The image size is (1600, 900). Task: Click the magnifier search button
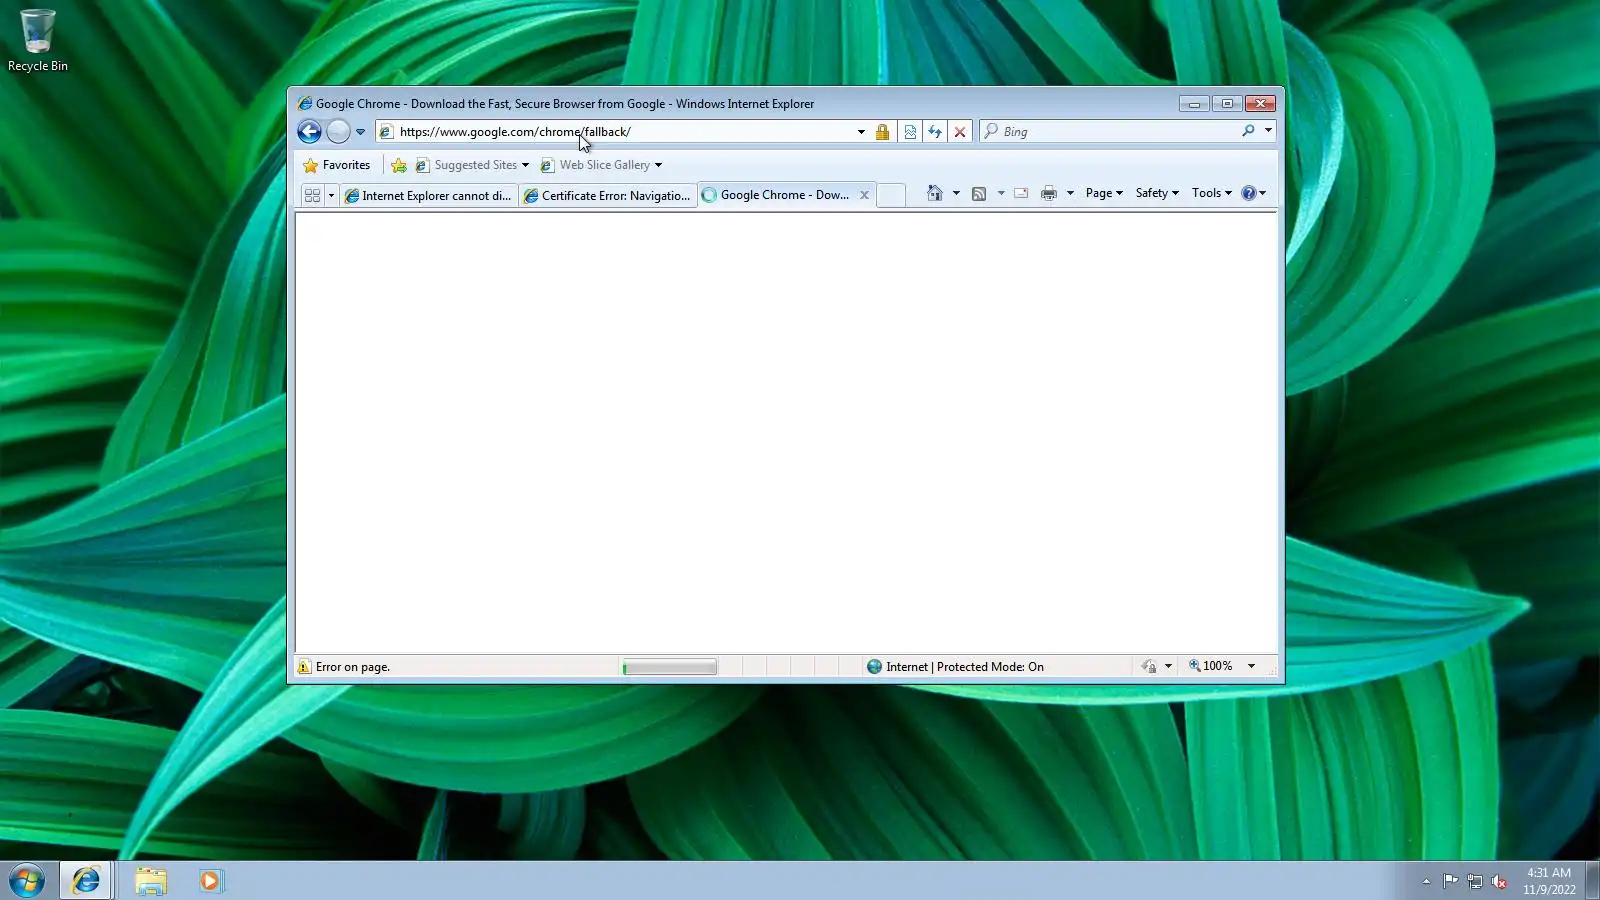pos(1248,131)
